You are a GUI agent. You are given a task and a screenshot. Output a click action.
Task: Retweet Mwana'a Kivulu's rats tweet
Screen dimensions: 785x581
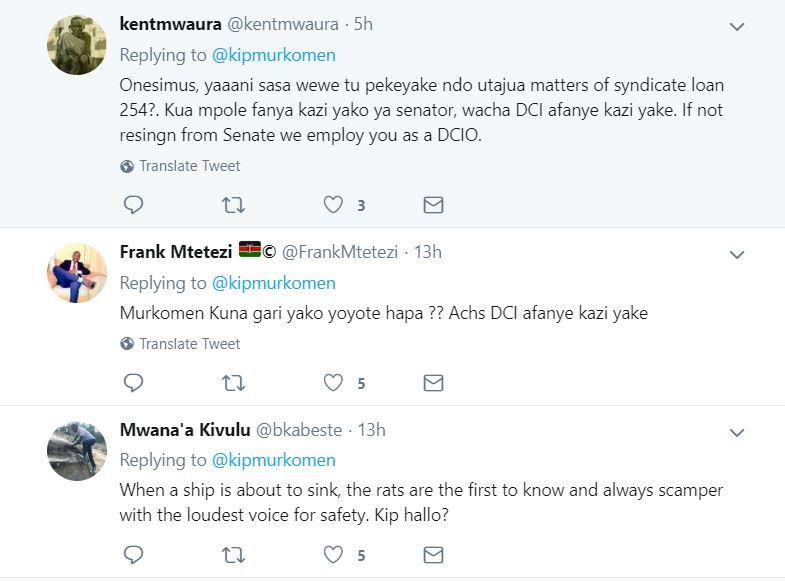(233, 554)
